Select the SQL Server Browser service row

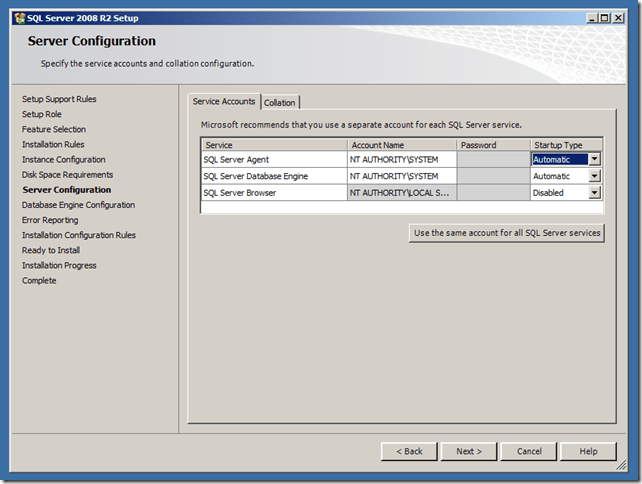[x=273, y=193]
